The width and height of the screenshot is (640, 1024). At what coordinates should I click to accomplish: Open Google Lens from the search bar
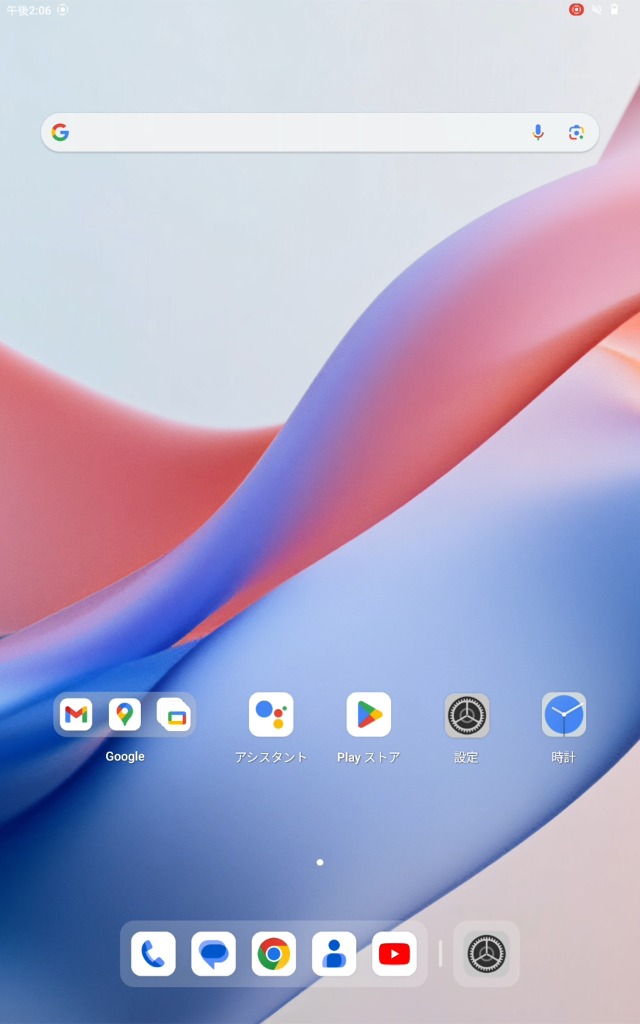[x=576, y=132]
